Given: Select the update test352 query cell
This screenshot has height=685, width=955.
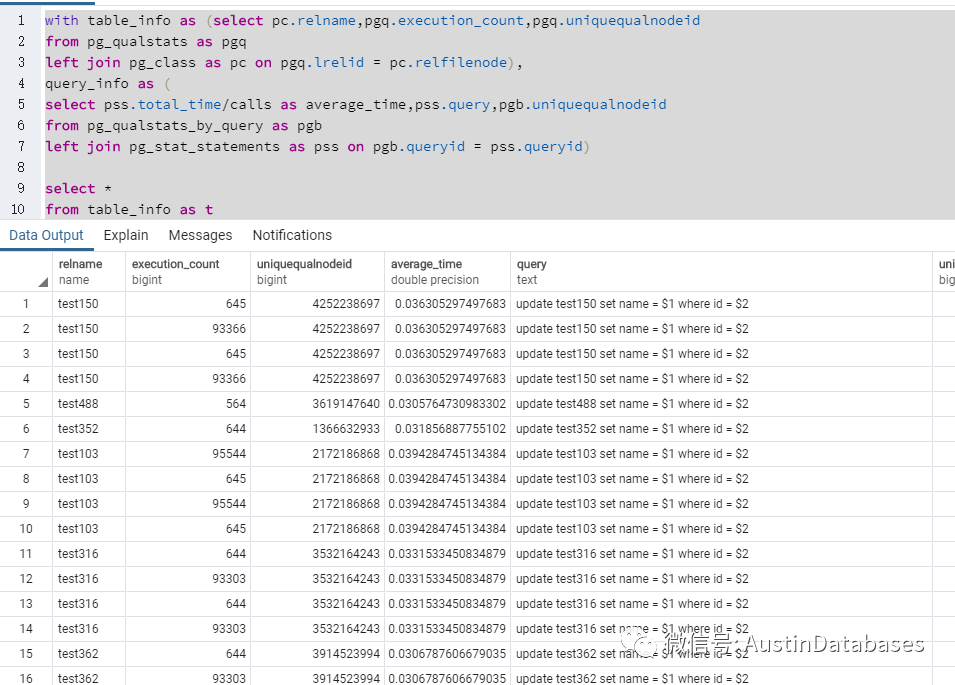Looking at the screenshot, I should pyautogui.click(x=632, y=429).
